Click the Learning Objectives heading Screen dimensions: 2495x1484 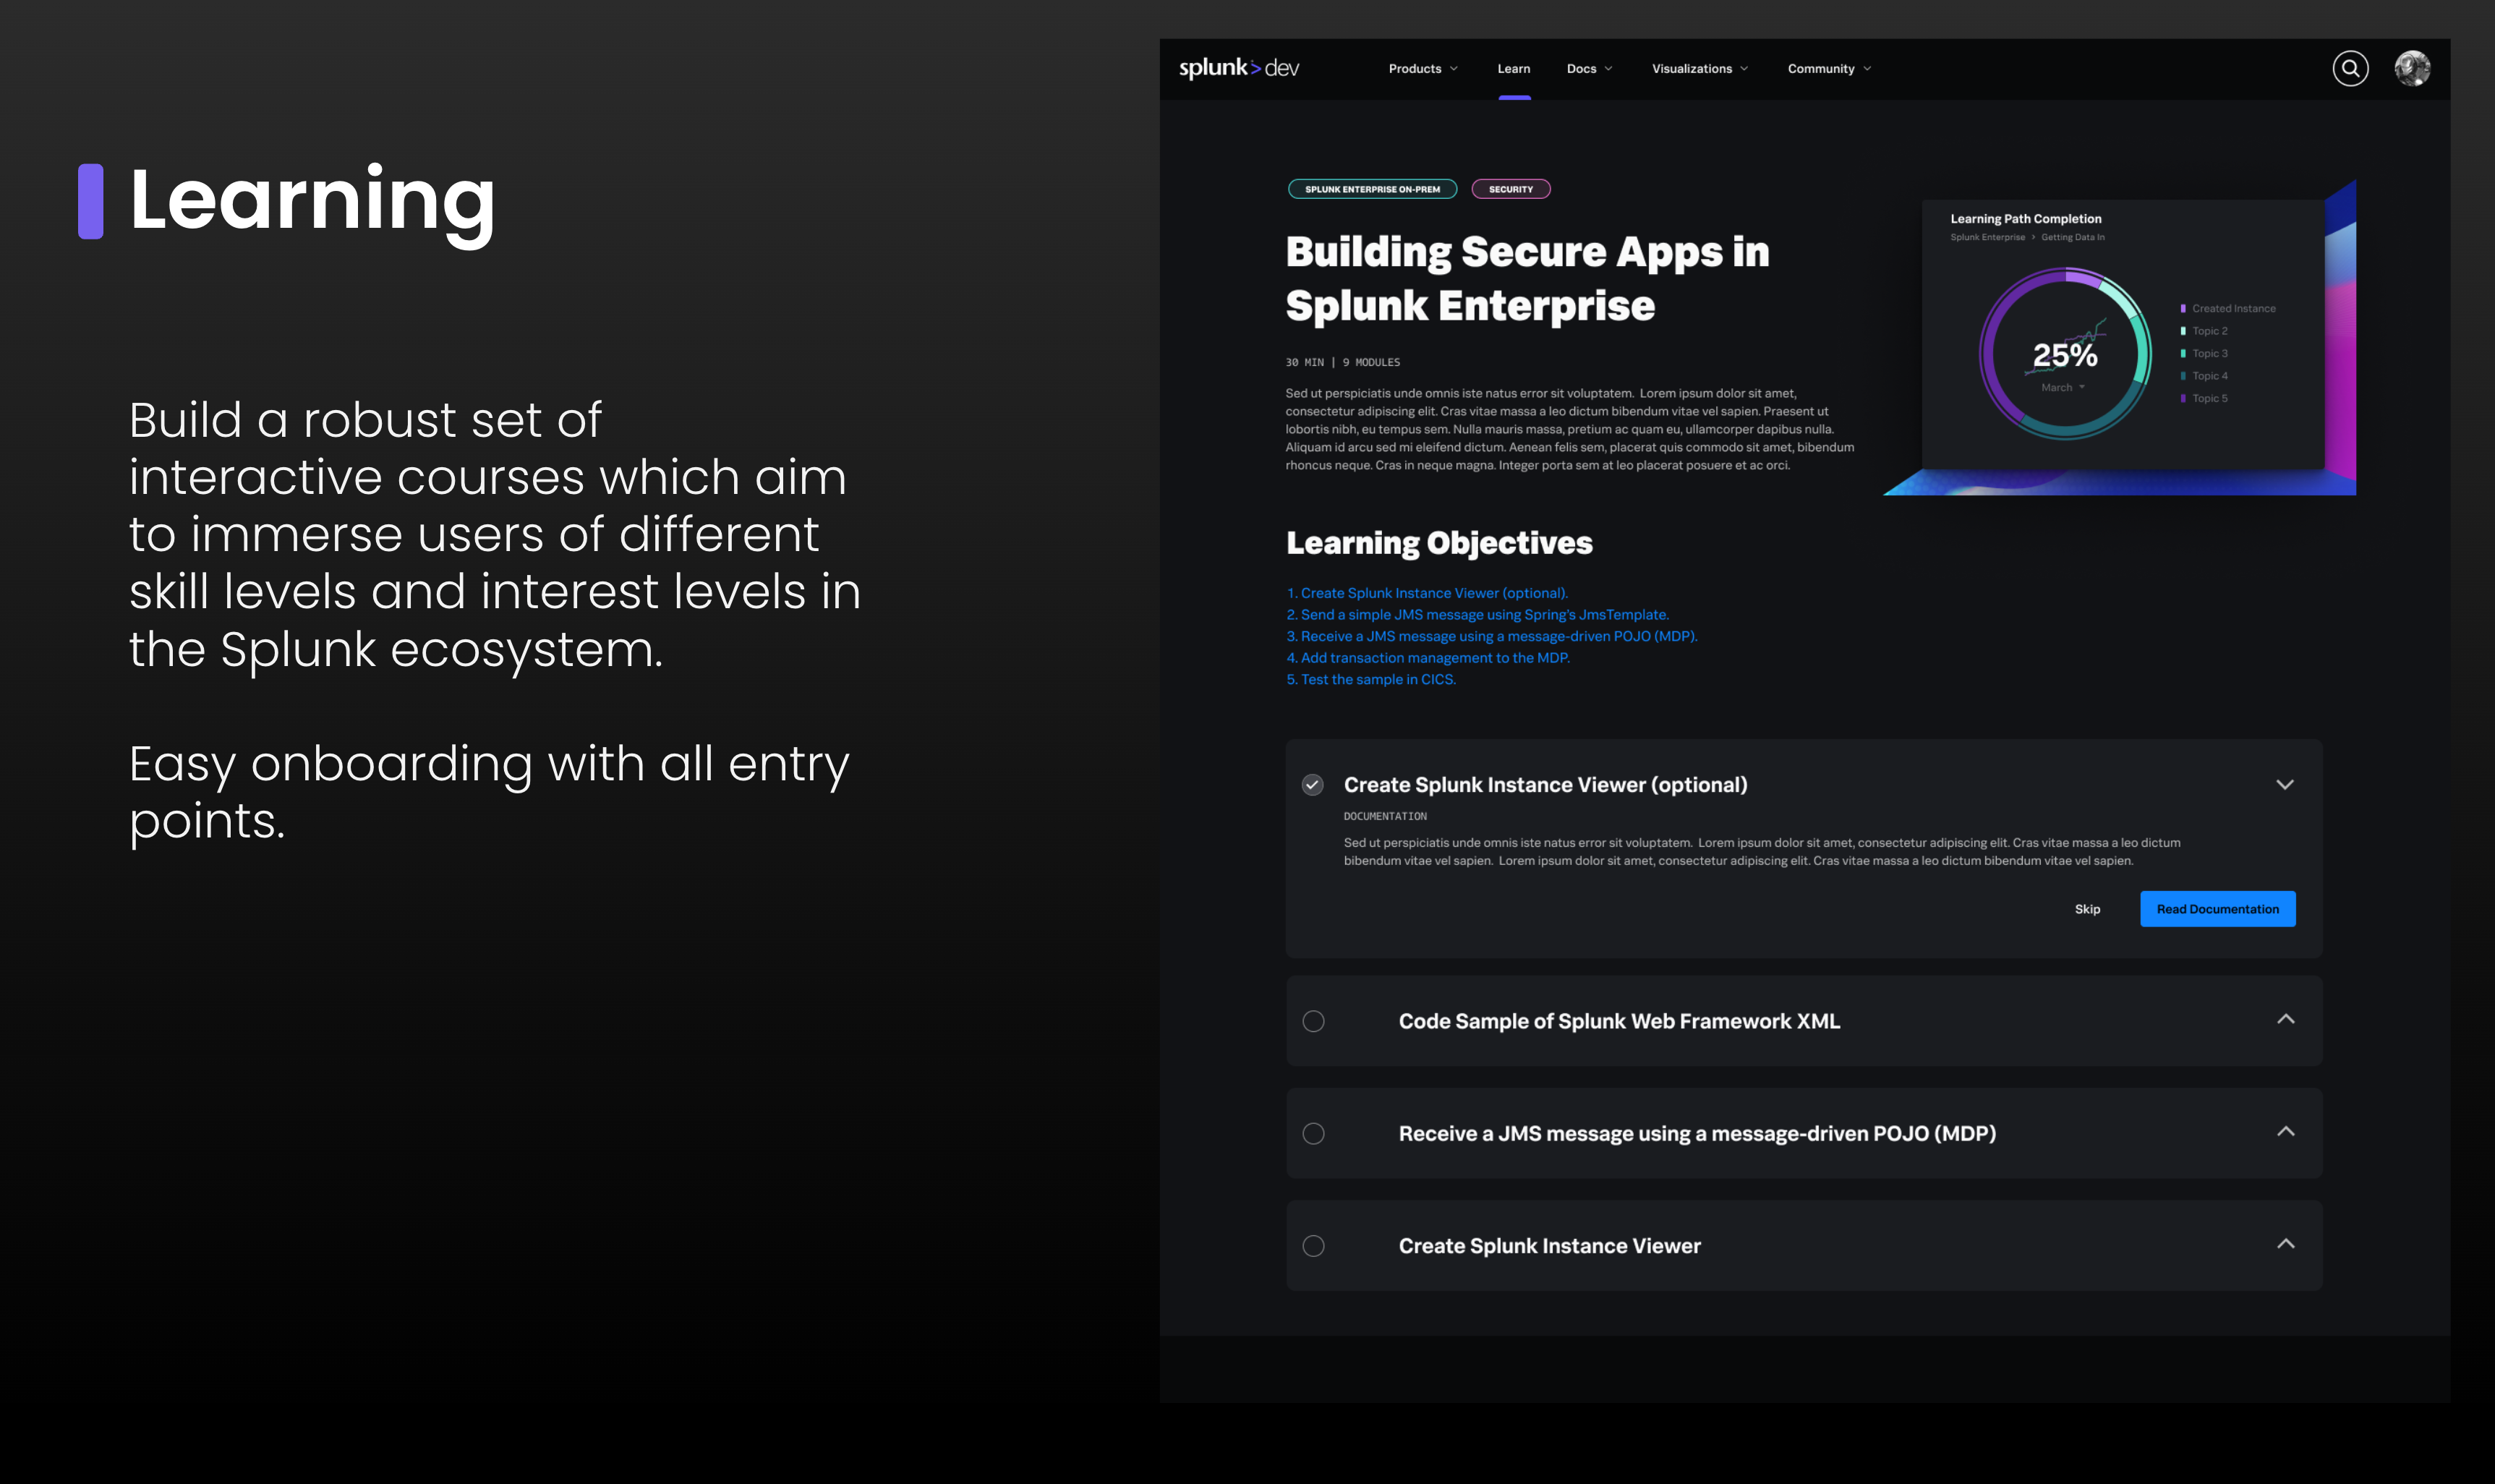pos(1439,543)
